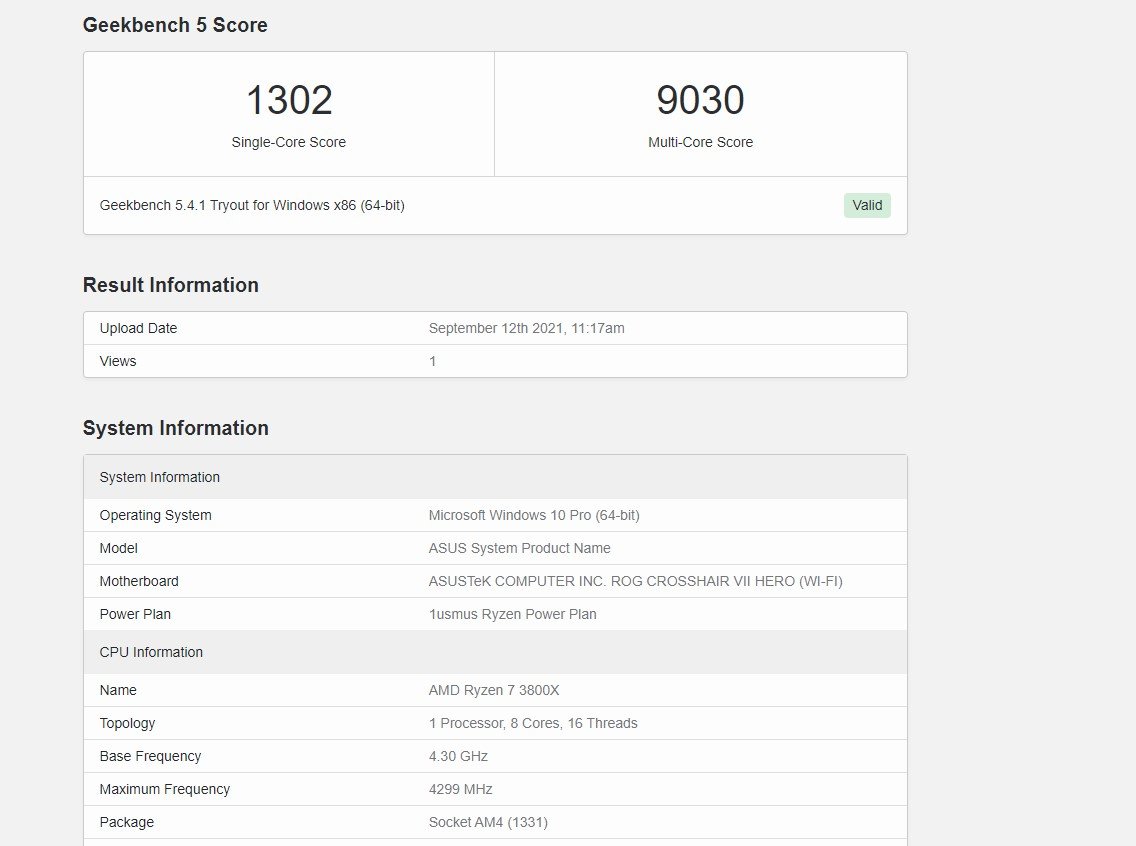Click the Model label
This screenshot has width=1136, height=846.
click(x=119, y=548)
